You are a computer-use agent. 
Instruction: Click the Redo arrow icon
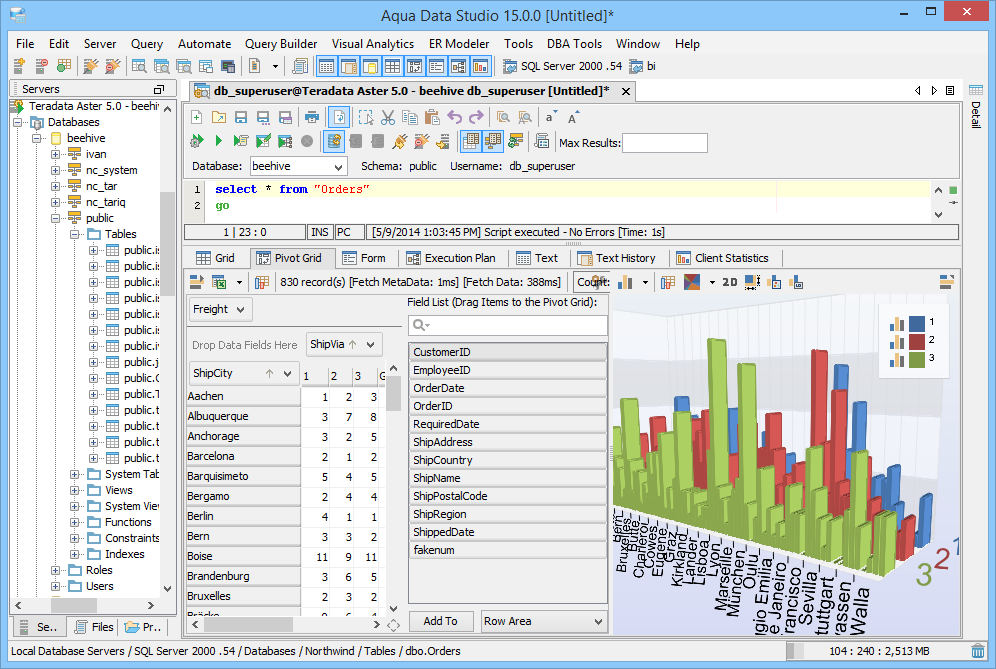pyautogui.click(x=476, y=118)
